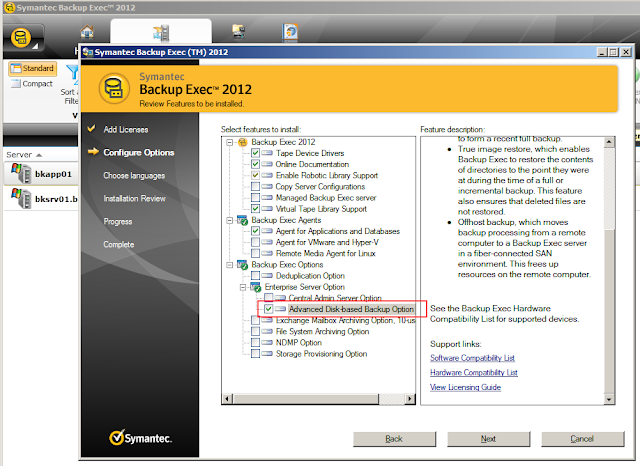The image size is (640, 466).
Task: Open the Home tab house icon
Action: point(87,31)
